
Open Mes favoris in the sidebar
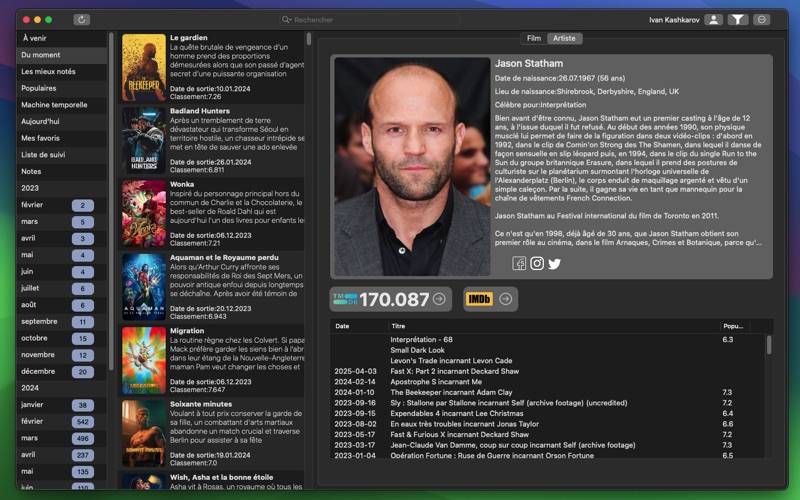[x=62, y=138]
